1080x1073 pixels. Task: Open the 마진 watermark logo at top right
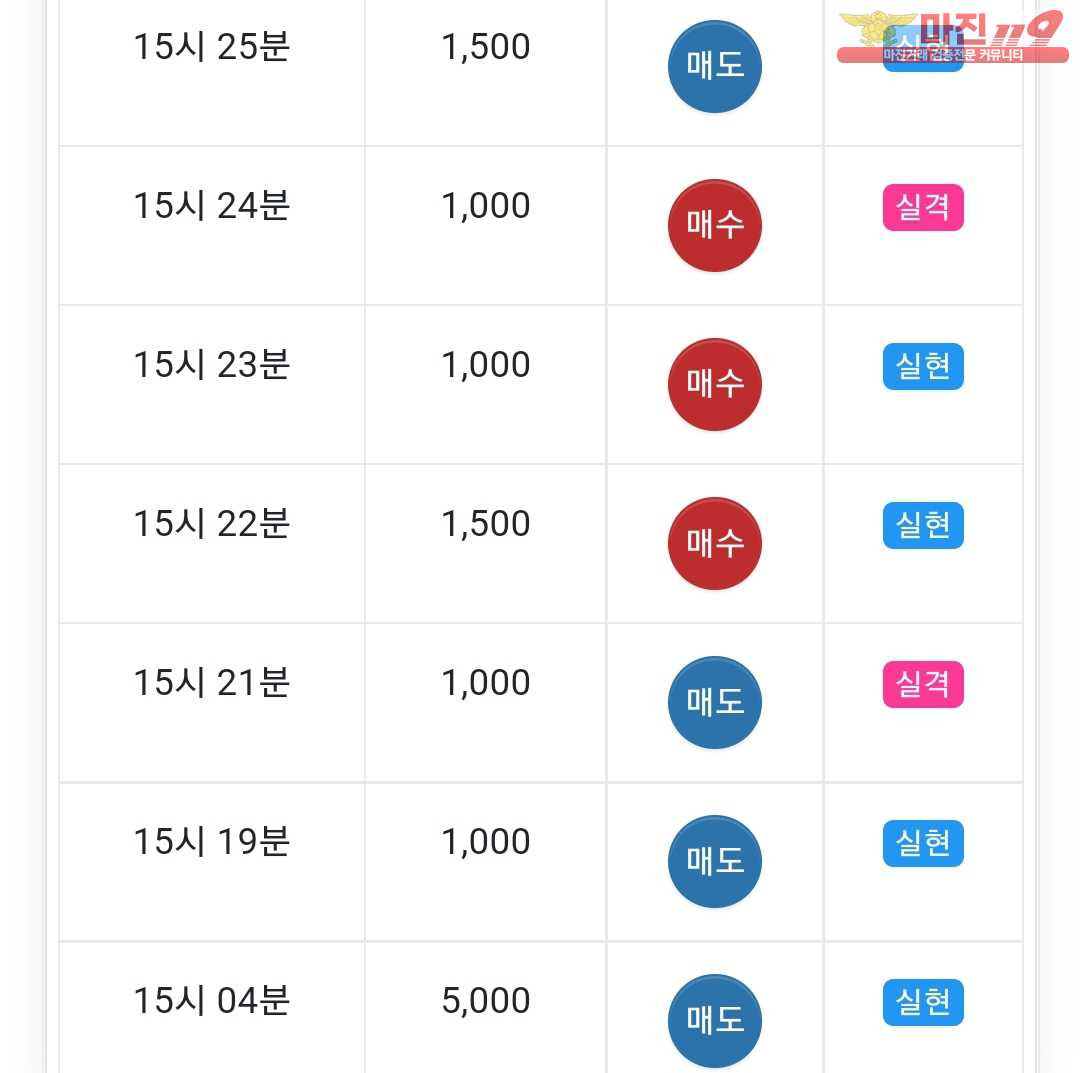pos(952,37)
